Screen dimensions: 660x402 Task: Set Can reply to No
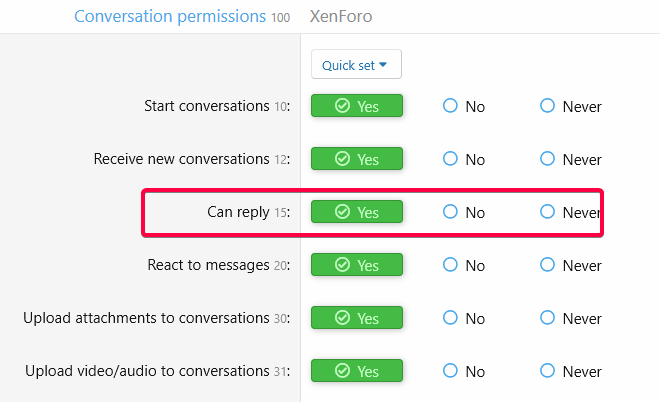pyautogui.click(x=450, y=212)
